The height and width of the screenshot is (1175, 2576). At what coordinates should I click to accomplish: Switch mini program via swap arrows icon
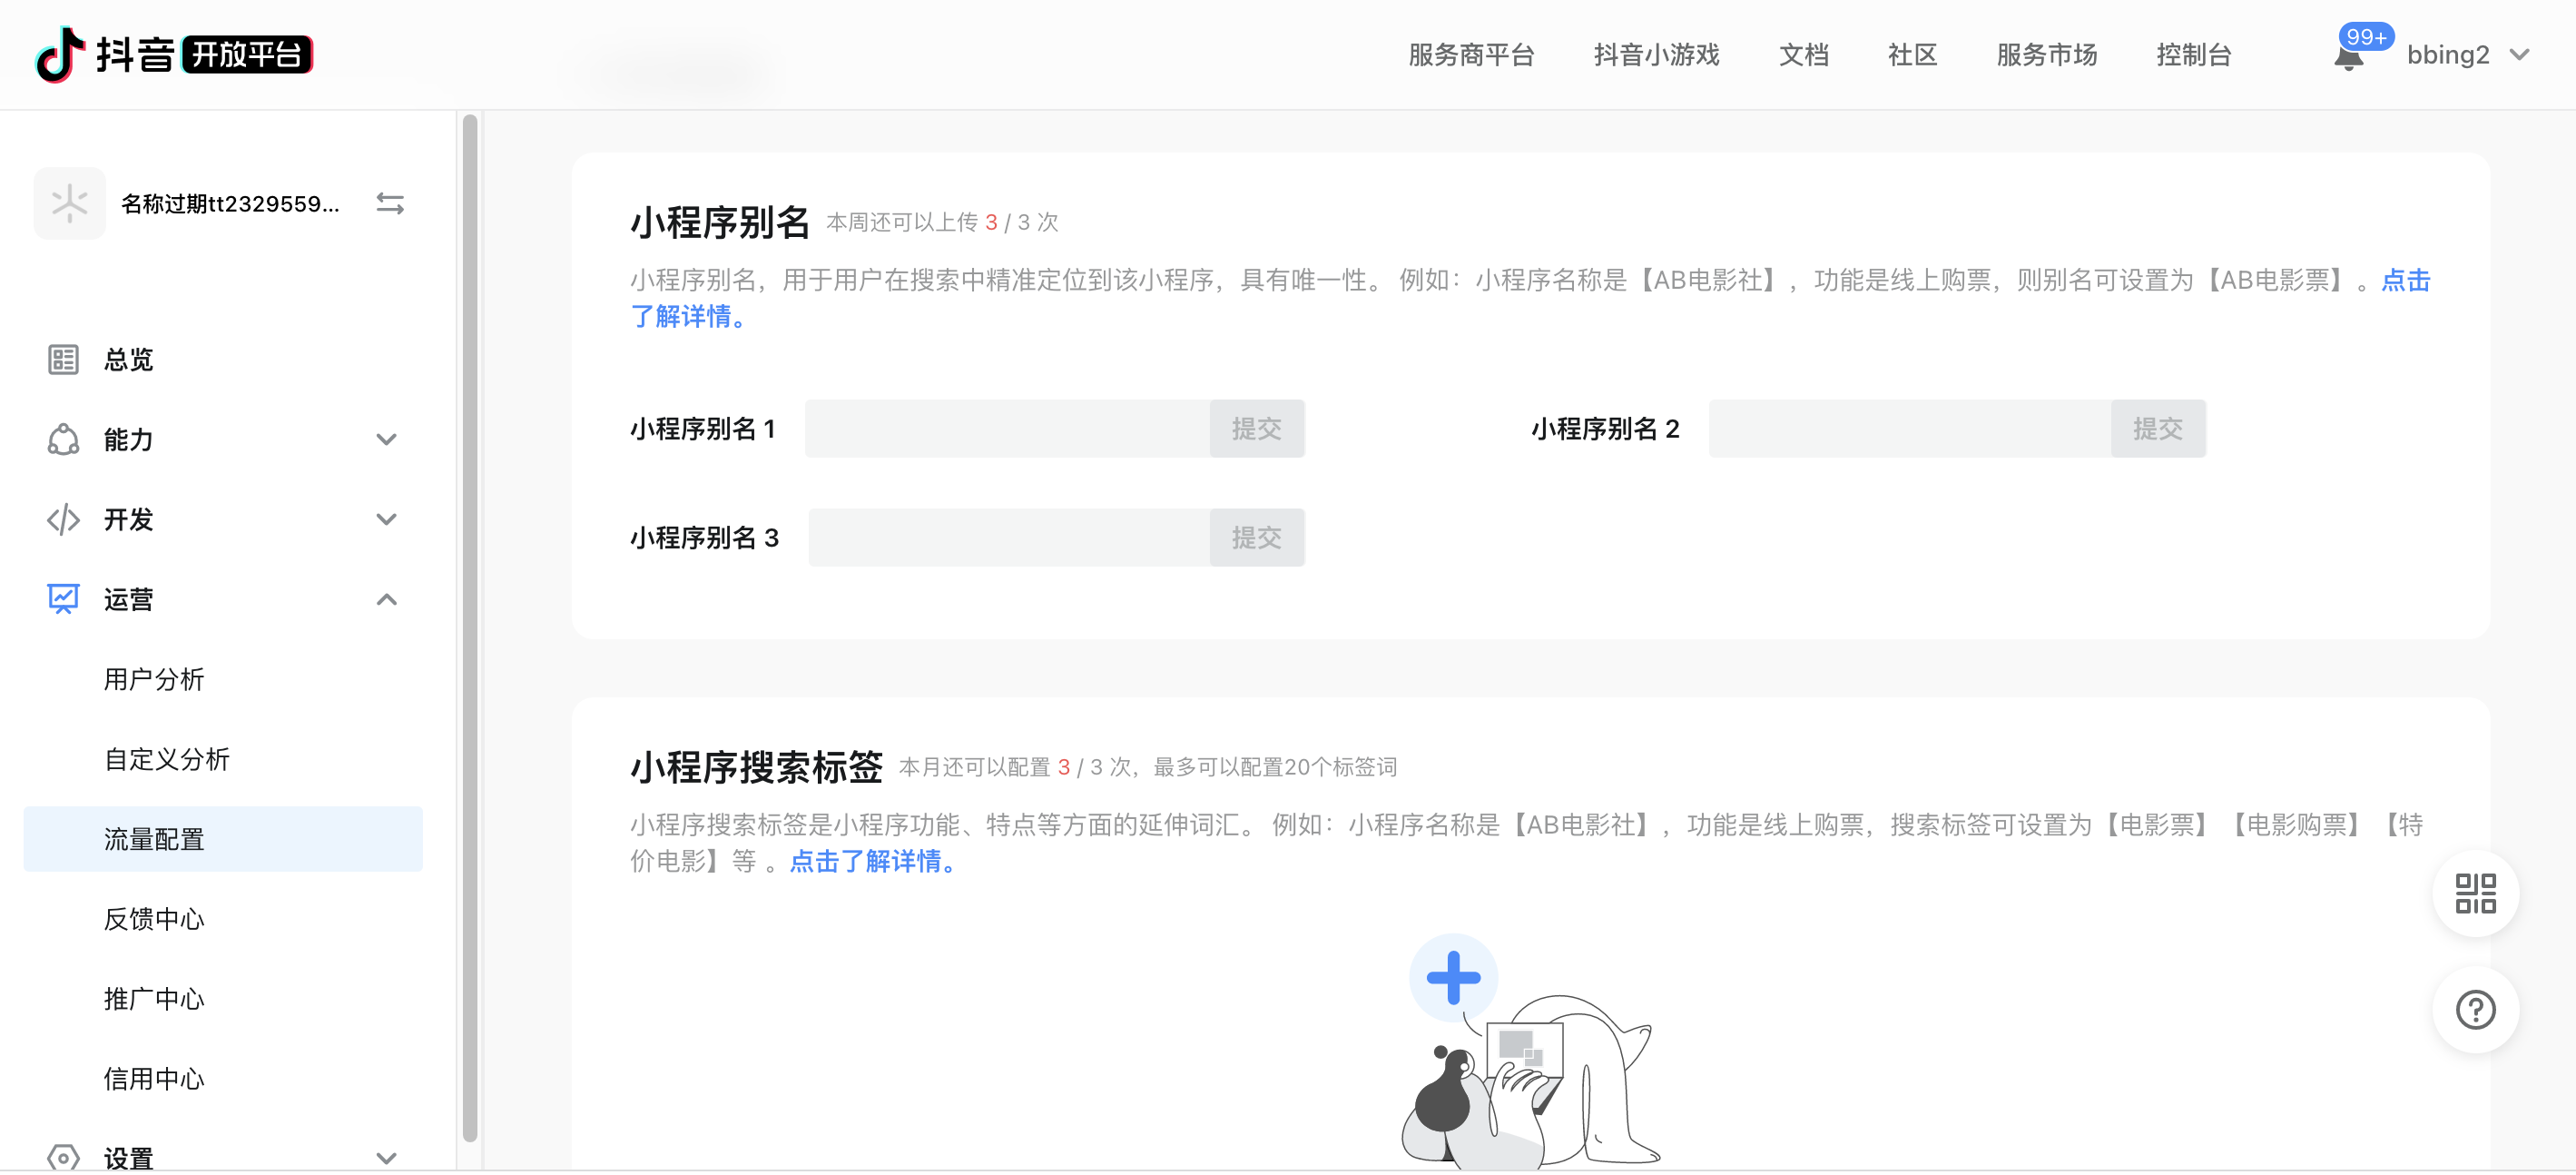[390, 204]
